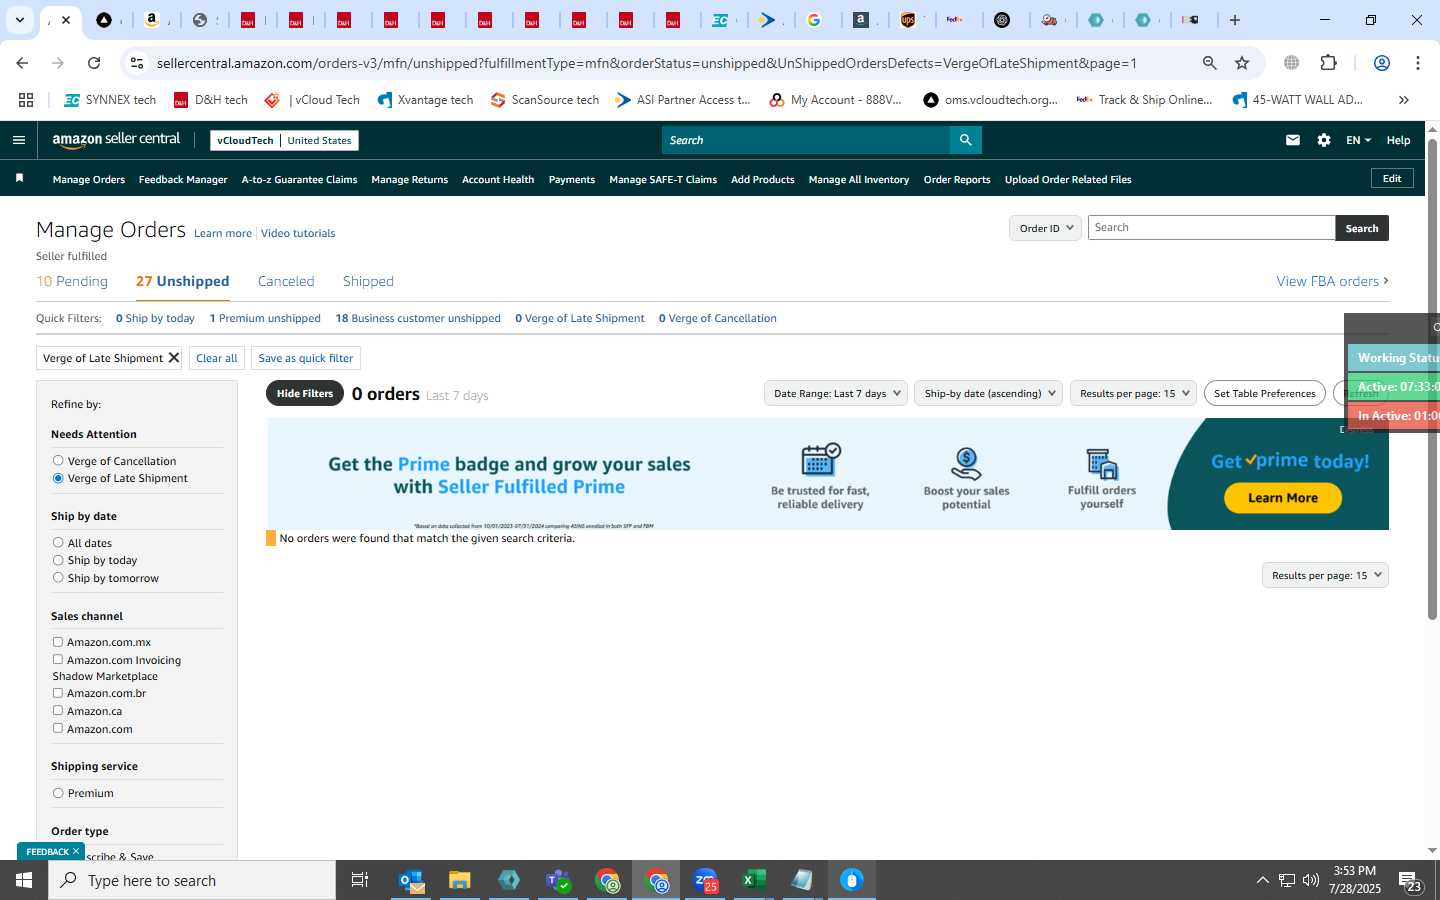Switch to the Shipped orders tab

(x=368, y=281)
